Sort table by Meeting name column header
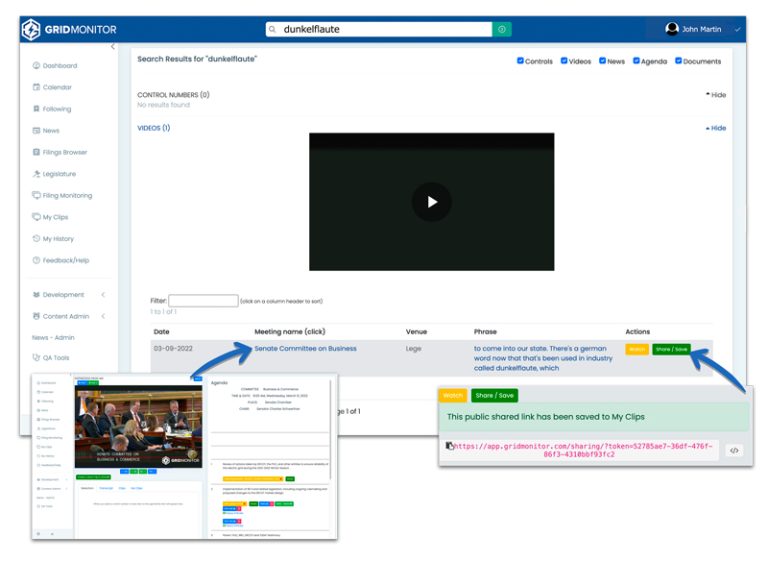The height and width of the screenshot is (561, 768). [289, 332]
